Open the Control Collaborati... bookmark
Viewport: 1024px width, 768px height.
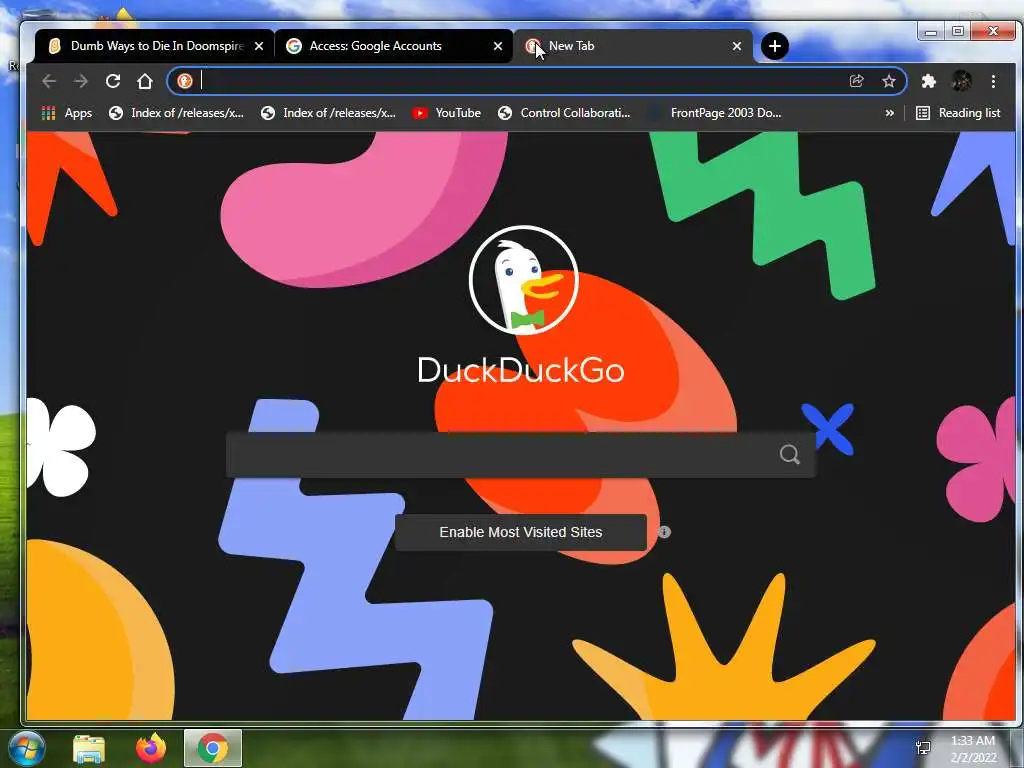[564, 113]
